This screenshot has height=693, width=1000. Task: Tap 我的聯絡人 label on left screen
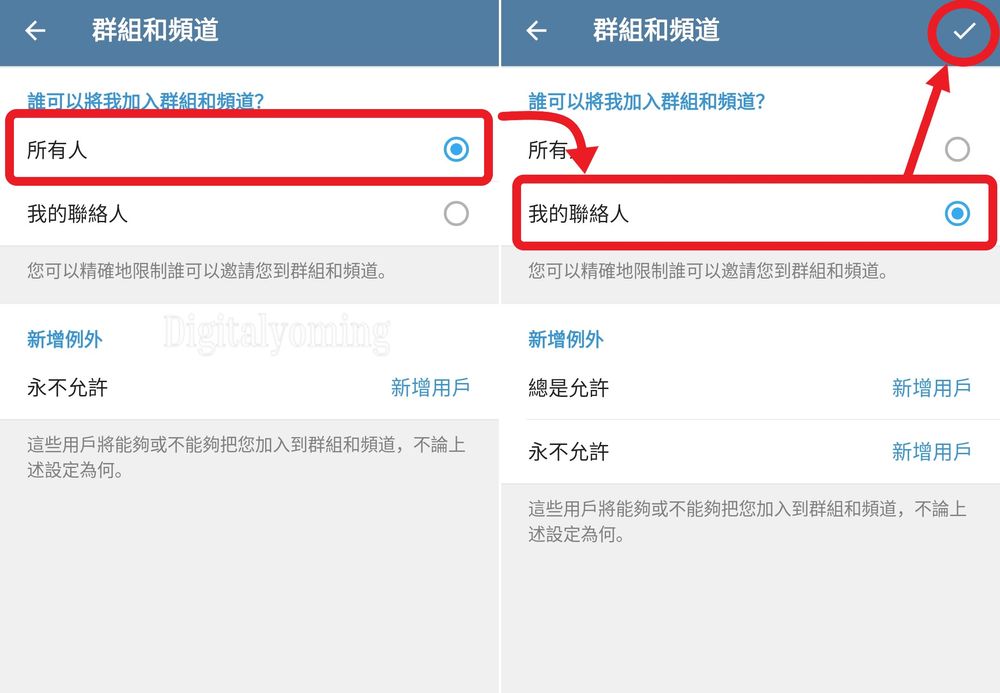(77, 214)
